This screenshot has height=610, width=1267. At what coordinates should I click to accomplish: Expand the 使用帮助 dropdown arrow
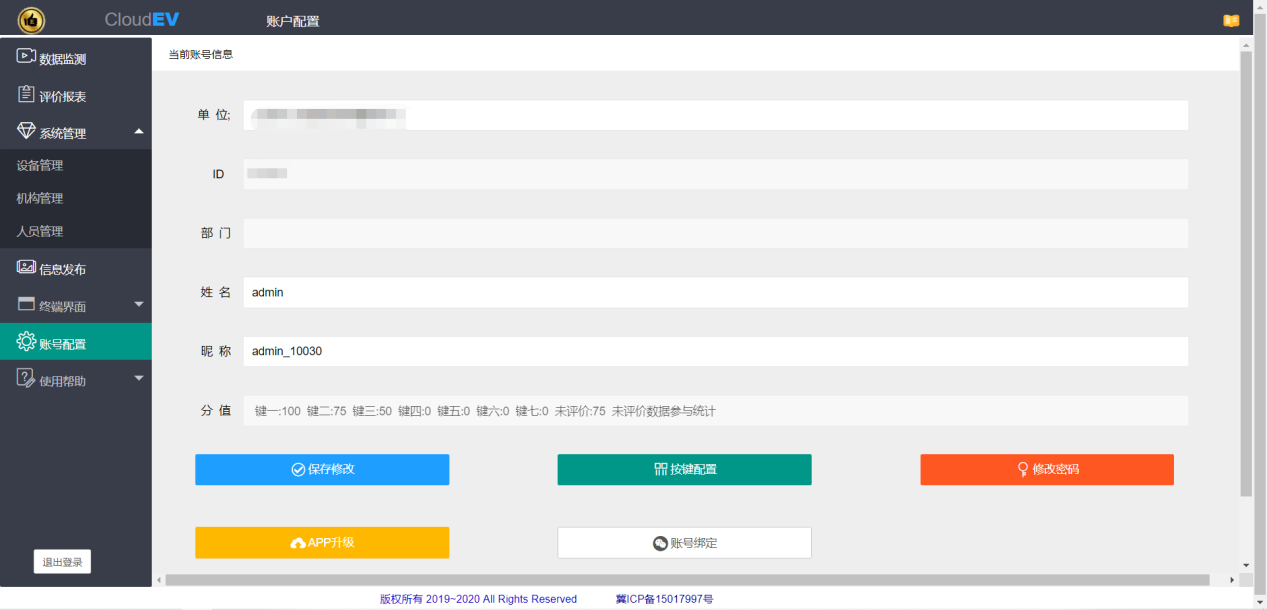[140, 378]
